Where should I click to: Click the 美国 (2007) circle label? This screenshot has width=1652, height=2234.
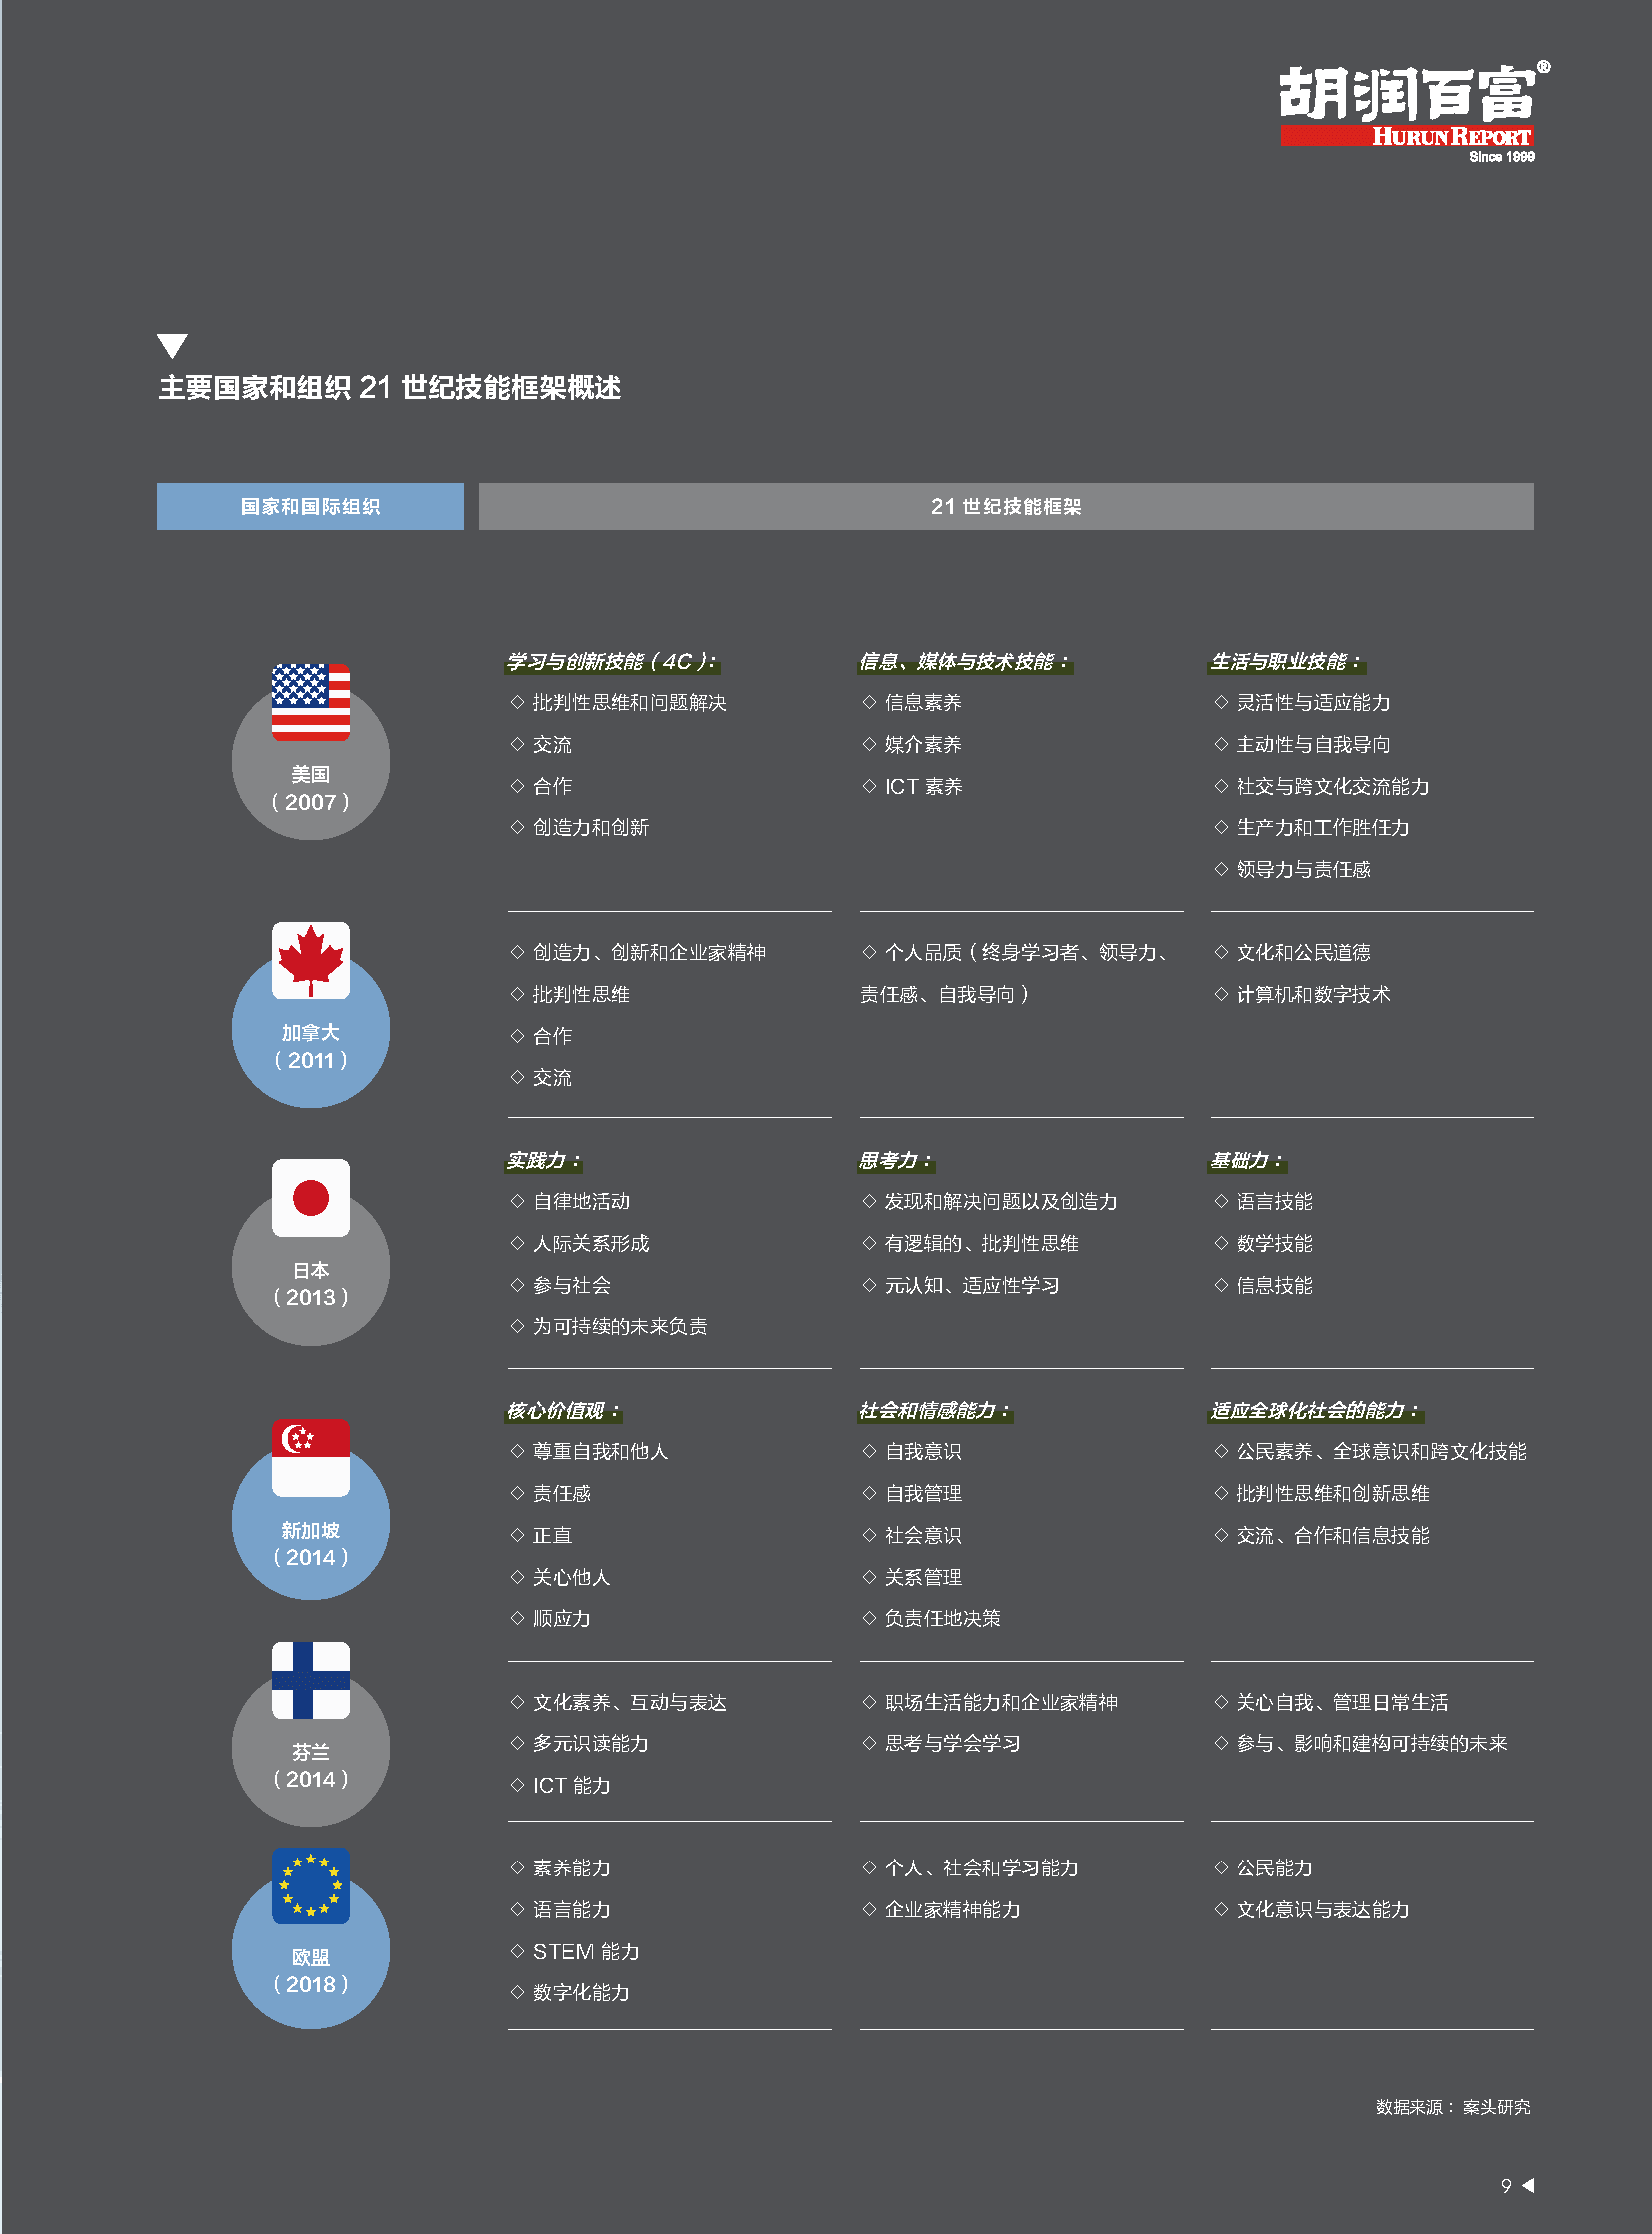point(310,788)
